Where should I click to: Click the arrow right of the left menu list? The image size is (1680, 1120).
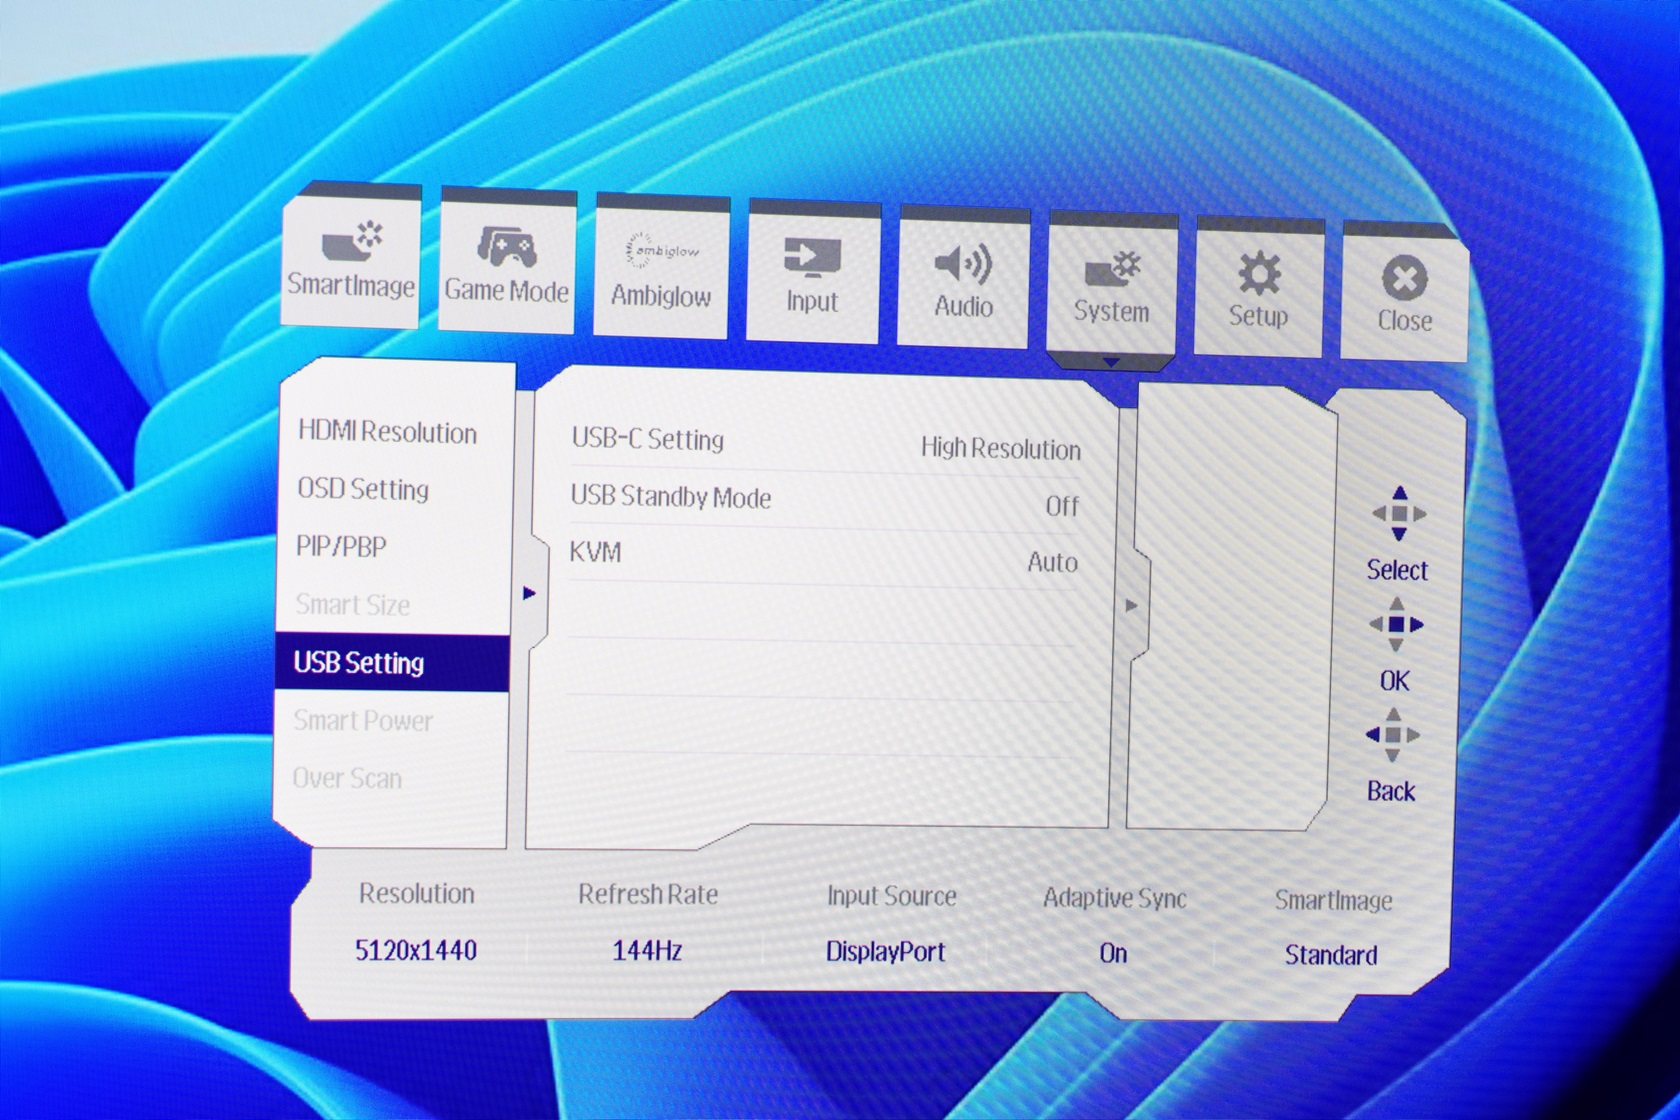(529, 593)
